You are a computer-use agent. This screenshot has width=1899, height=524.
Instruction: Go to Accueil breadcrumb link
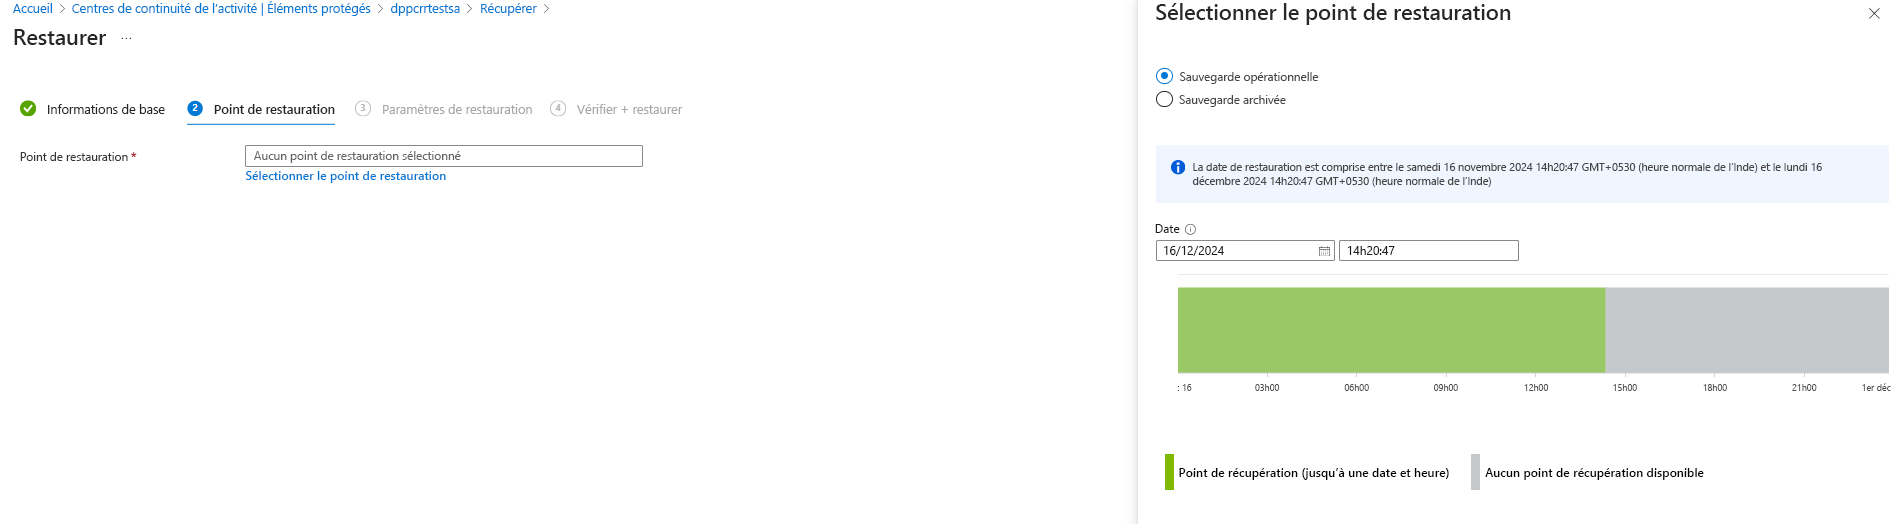(32, 9)
